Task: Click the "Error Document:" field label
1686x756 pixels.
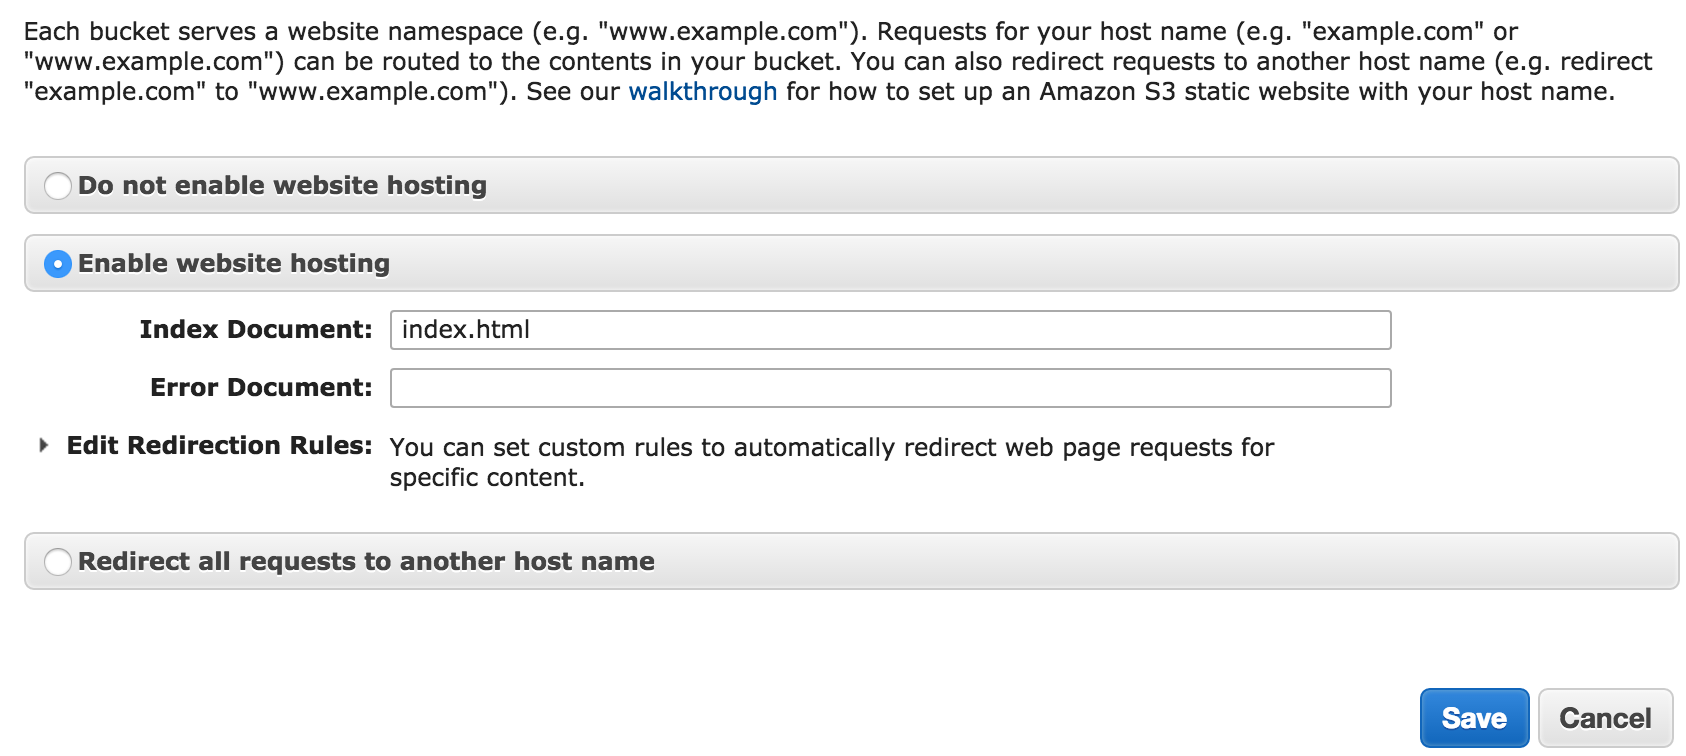Action: [261, 388]
